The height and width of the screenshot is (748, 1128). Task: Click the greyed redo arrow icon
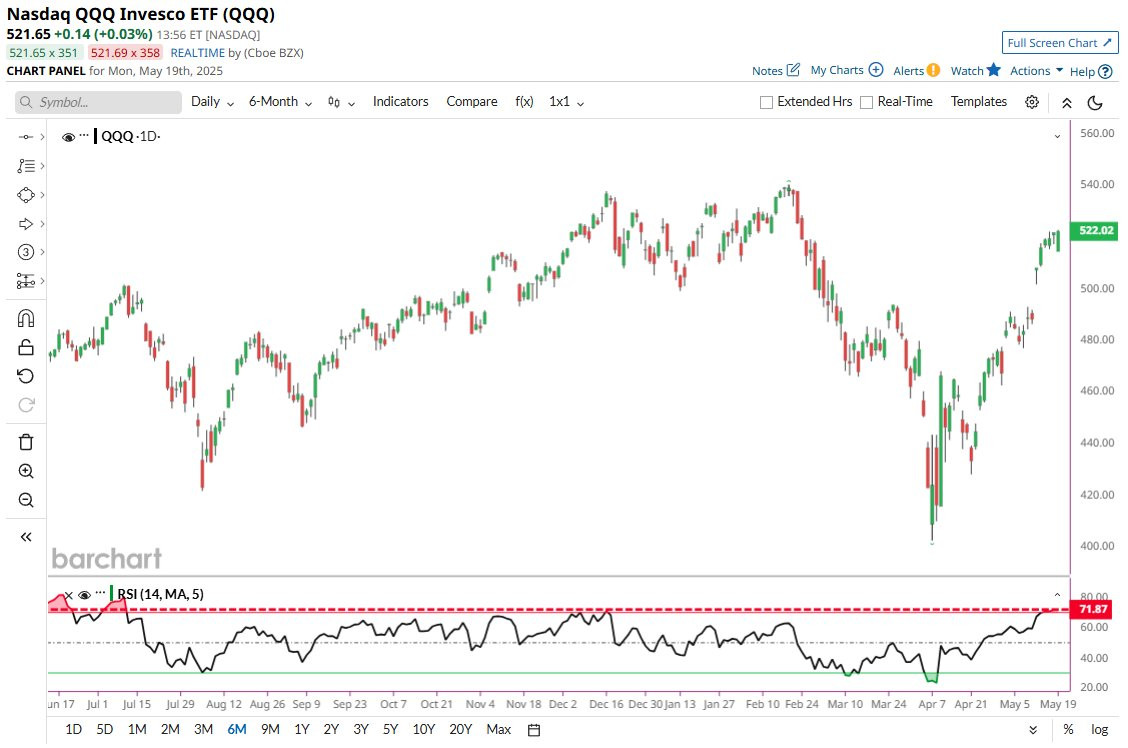26,405
